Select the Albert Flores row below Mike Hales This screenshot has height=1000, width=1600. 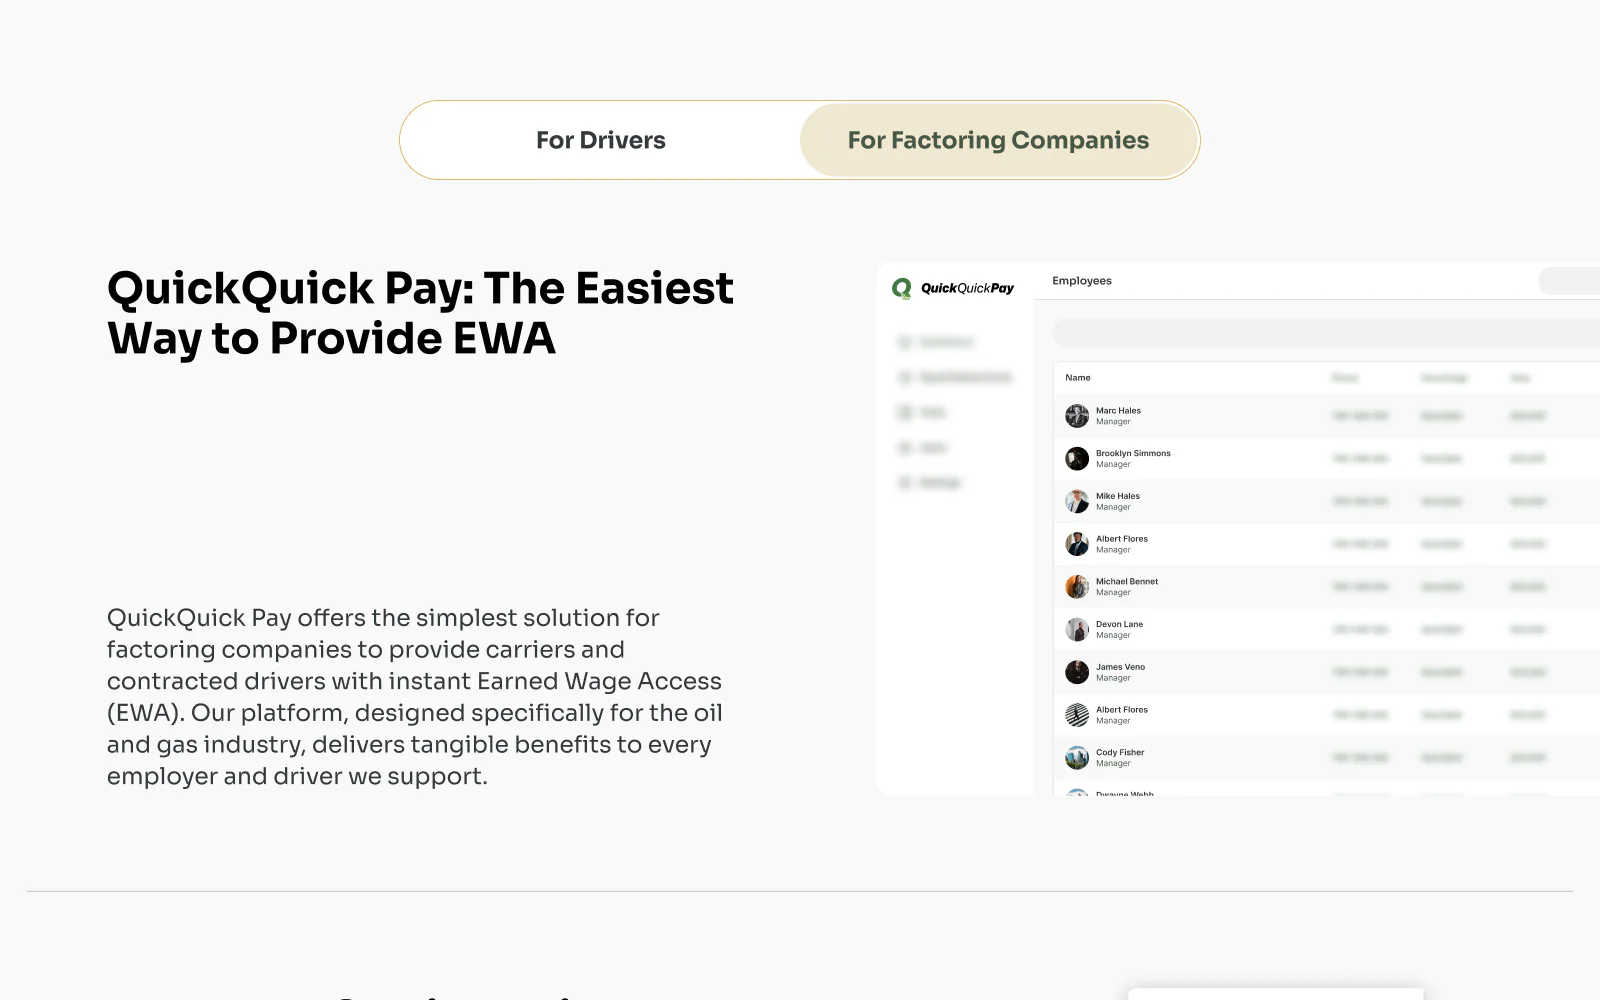(x=1327, y=544)
